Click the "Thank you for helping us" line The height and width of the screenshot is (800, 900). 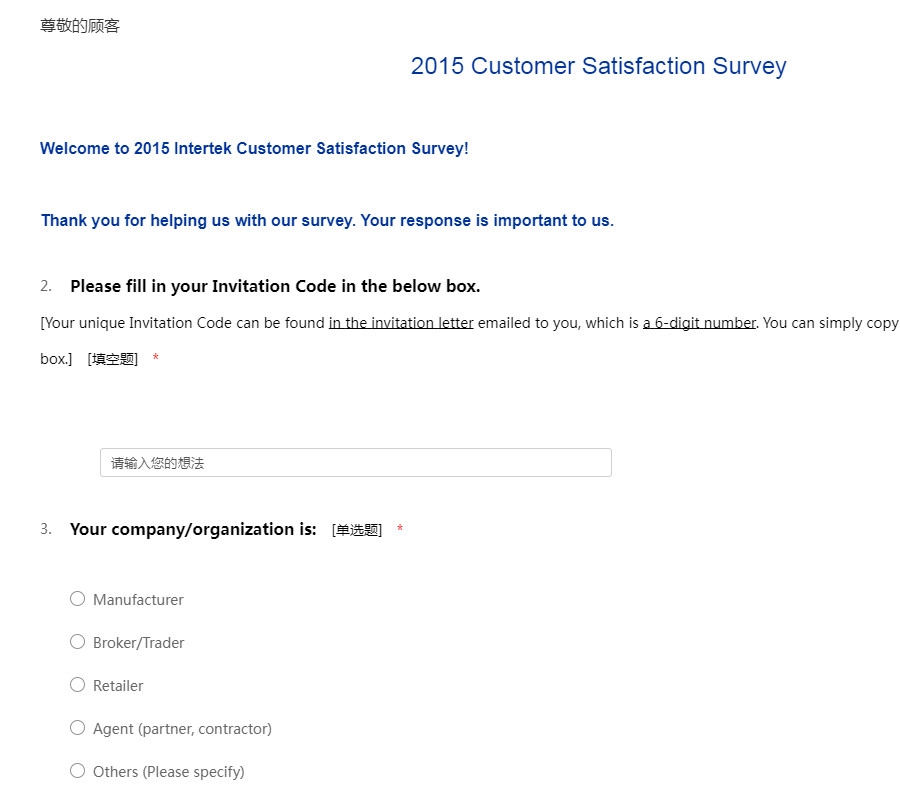click(327, 220)
